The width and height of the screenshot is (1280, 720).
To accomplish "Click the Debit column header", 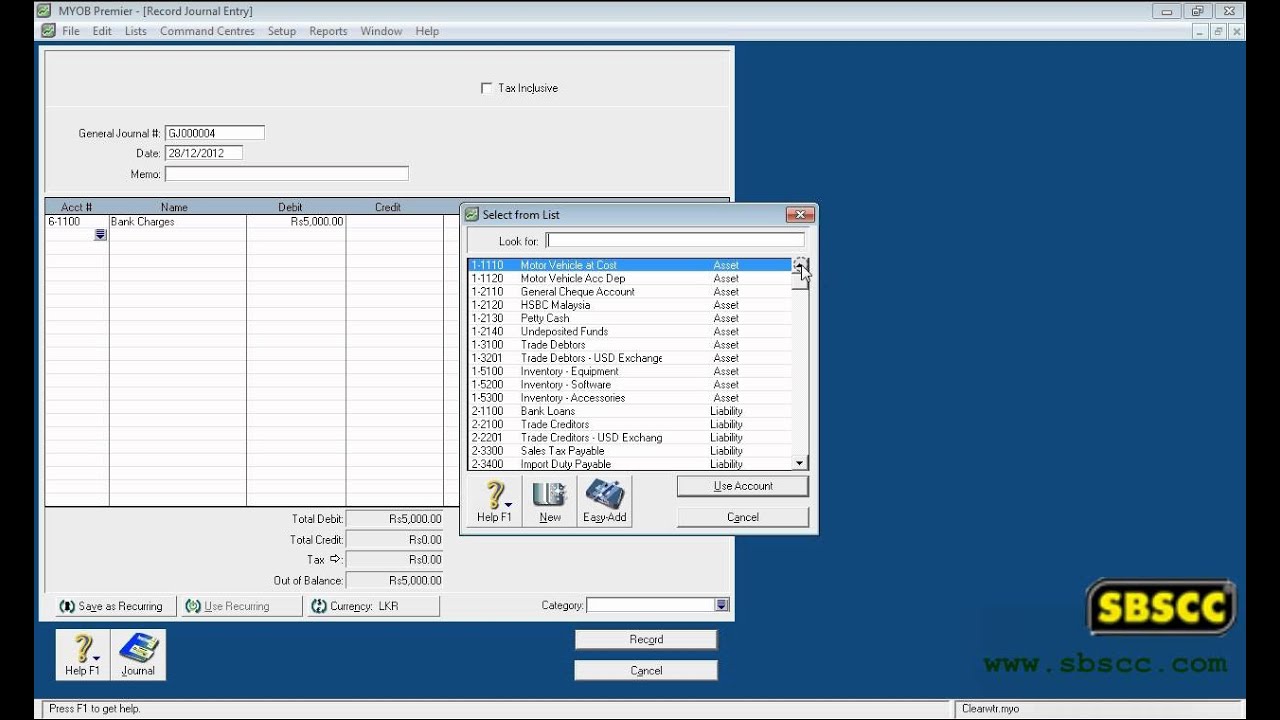I will [290, 207].
